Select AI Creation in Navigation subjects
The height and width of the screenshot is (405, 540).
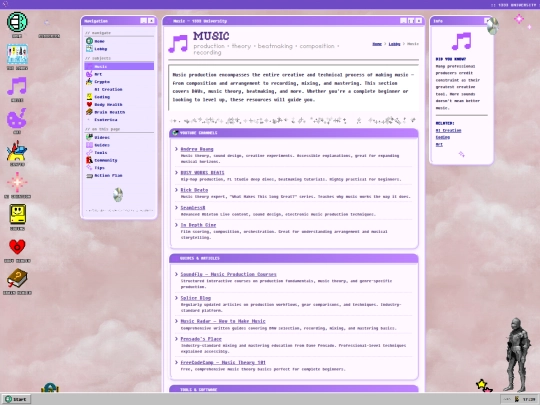pos(119,89)
